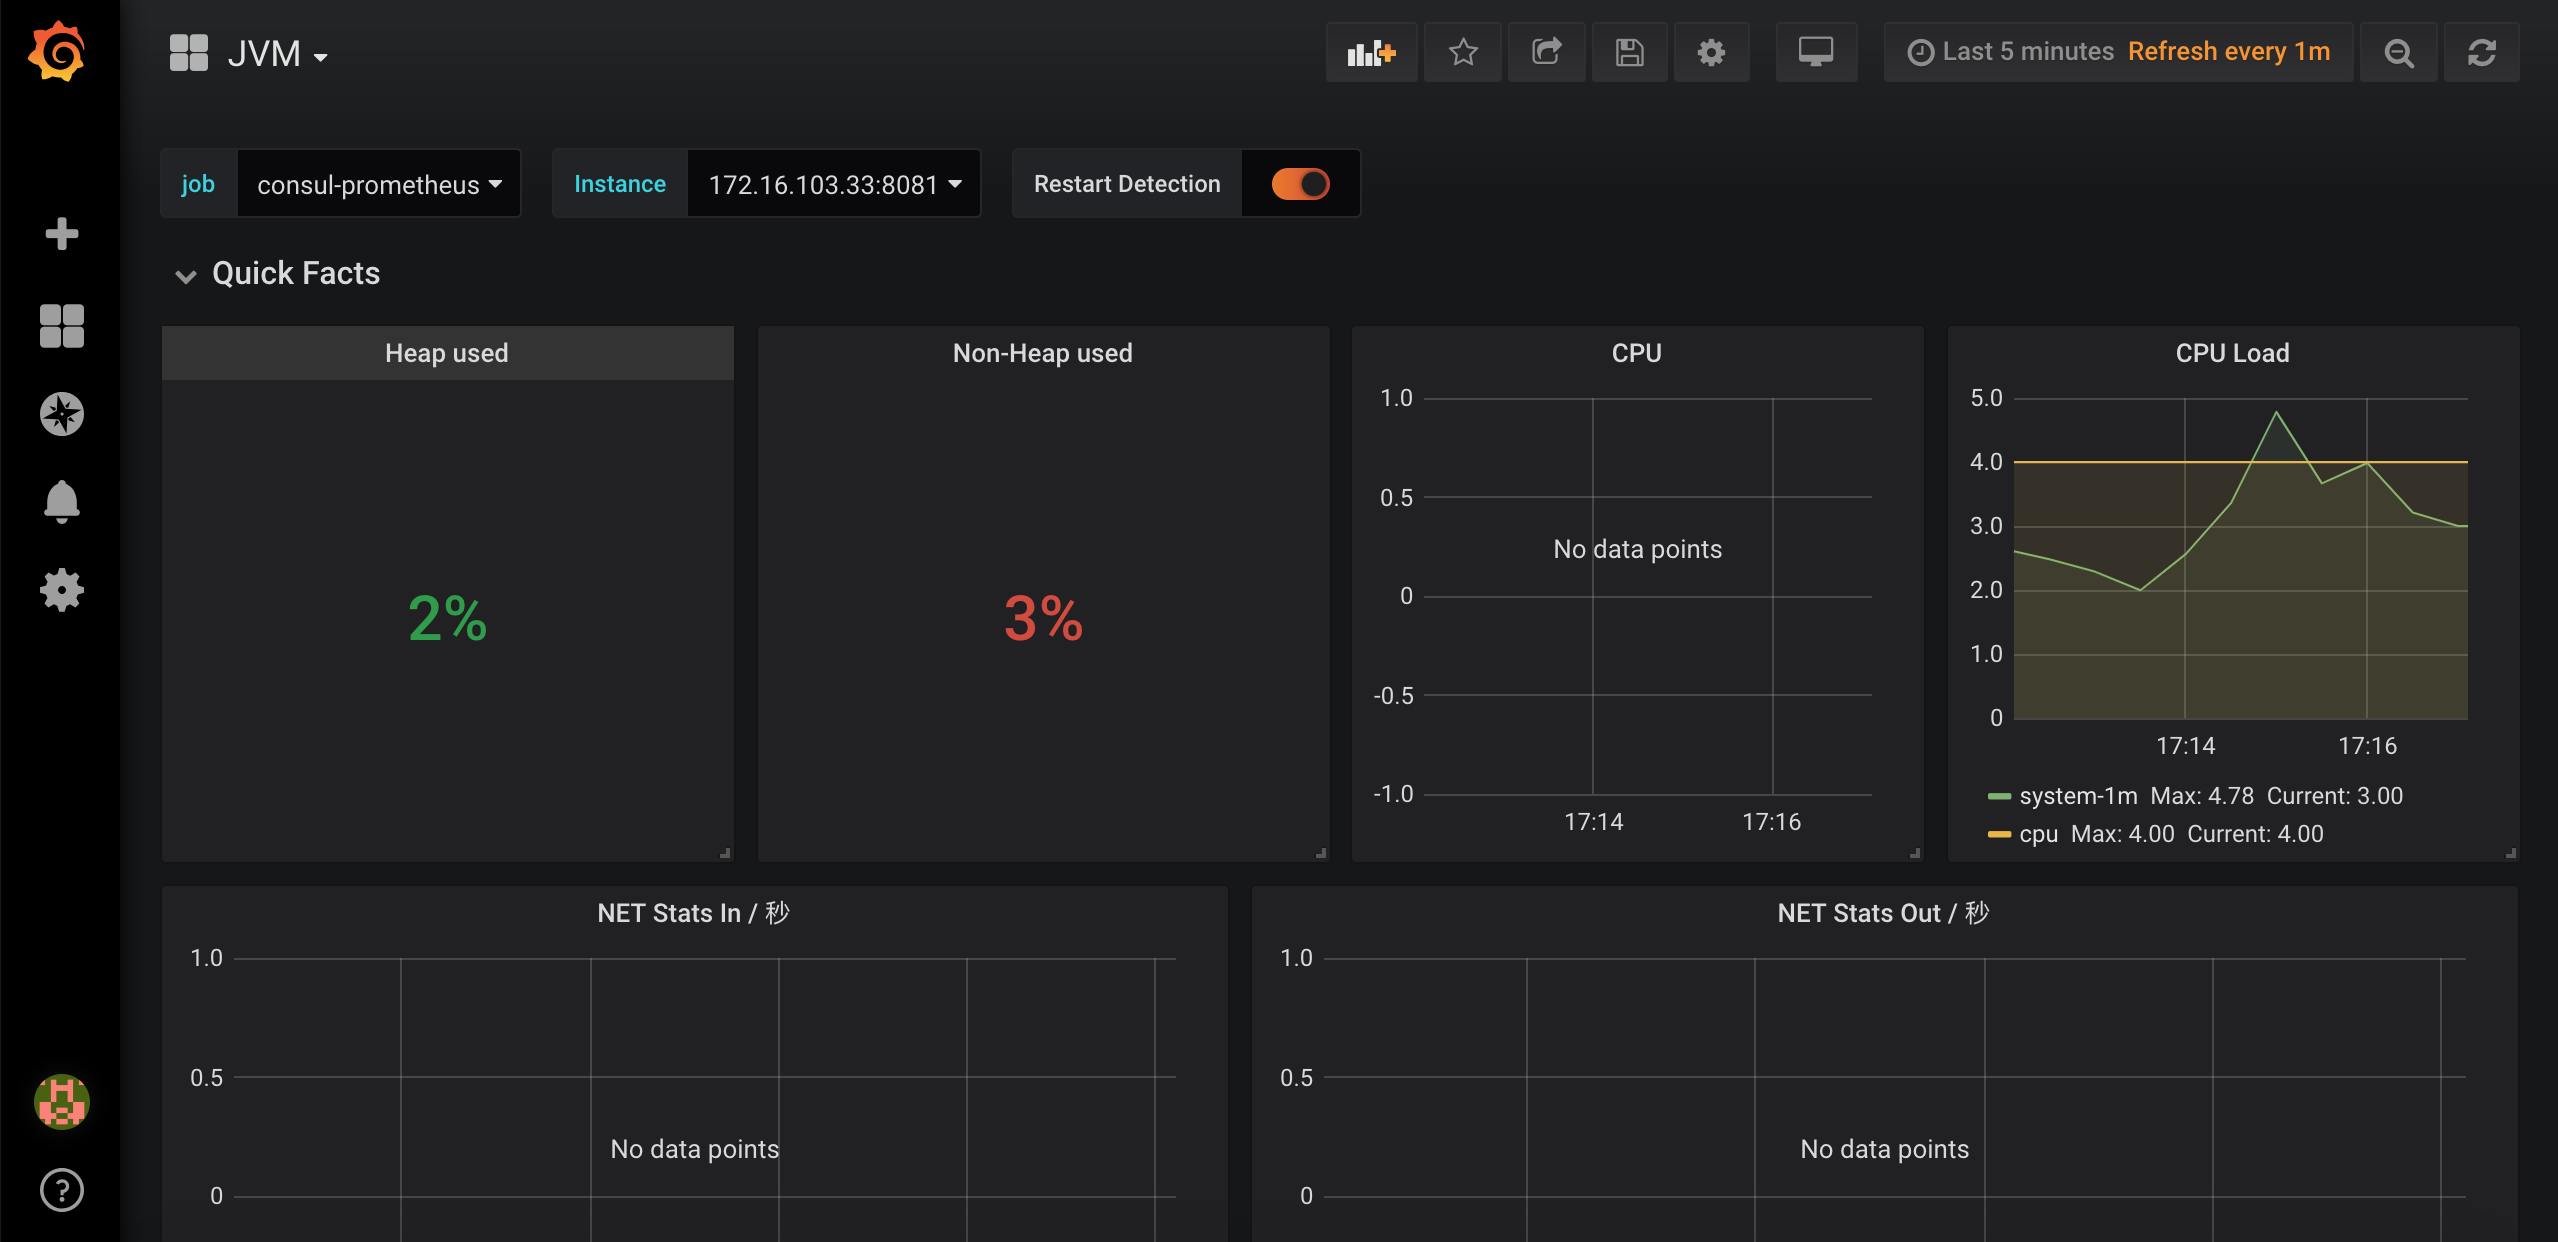
Task: Click the 'Restart Detection' label
Action: point(1127,184)
